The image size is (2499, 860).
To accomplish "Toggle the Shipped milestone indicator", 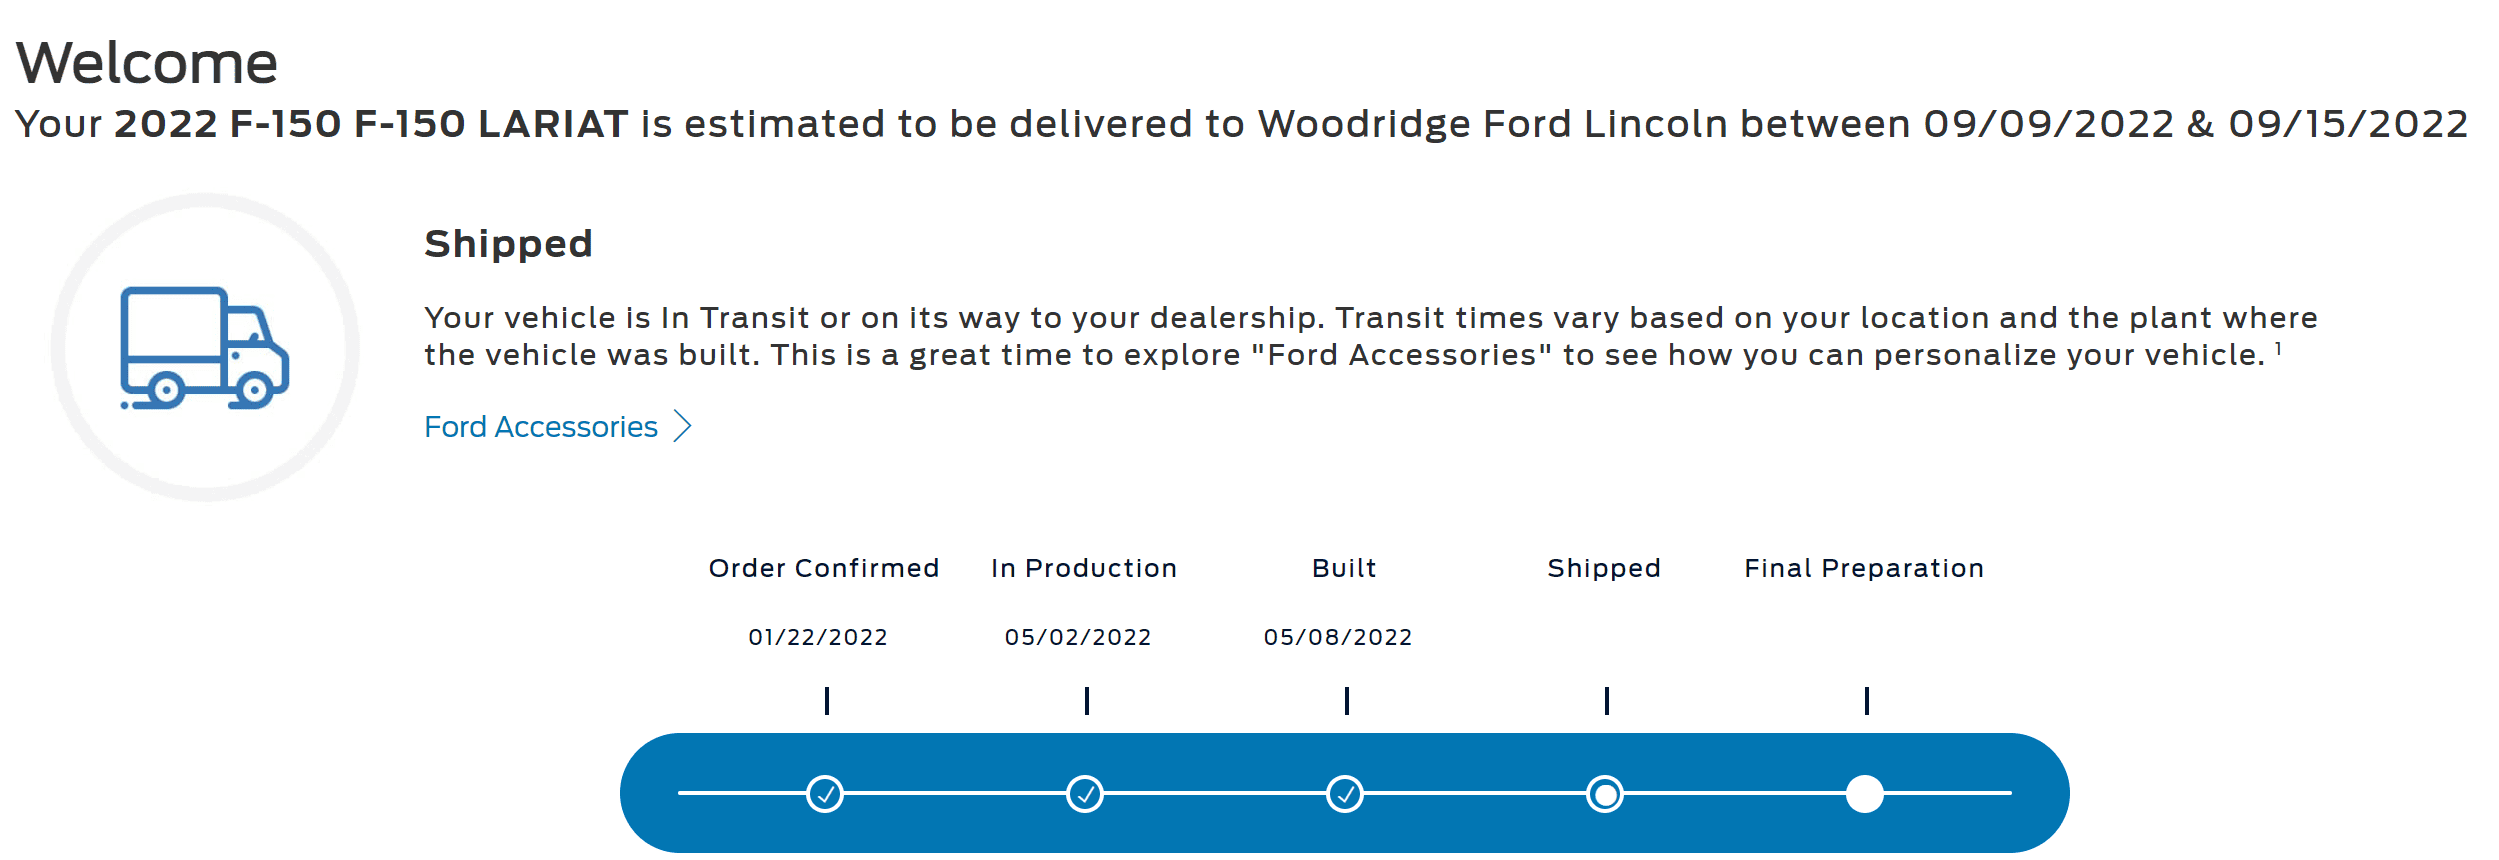I will (x=1605, y=701).
